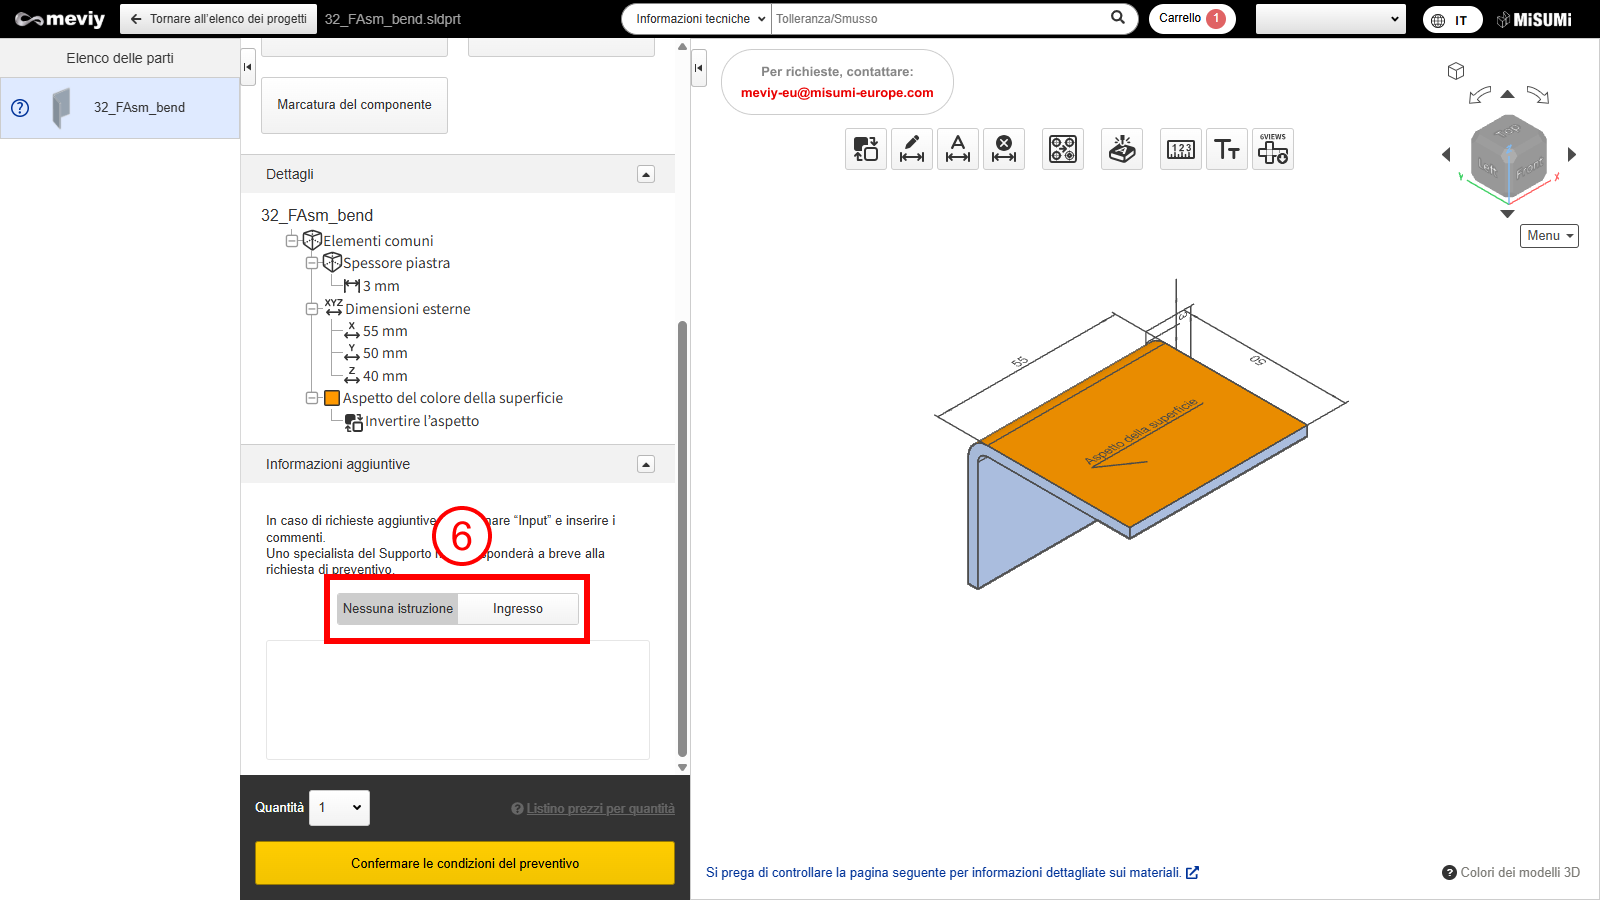Open the Quantità dropdown
The image size is (1600, 900).
[x=339, y=808]
